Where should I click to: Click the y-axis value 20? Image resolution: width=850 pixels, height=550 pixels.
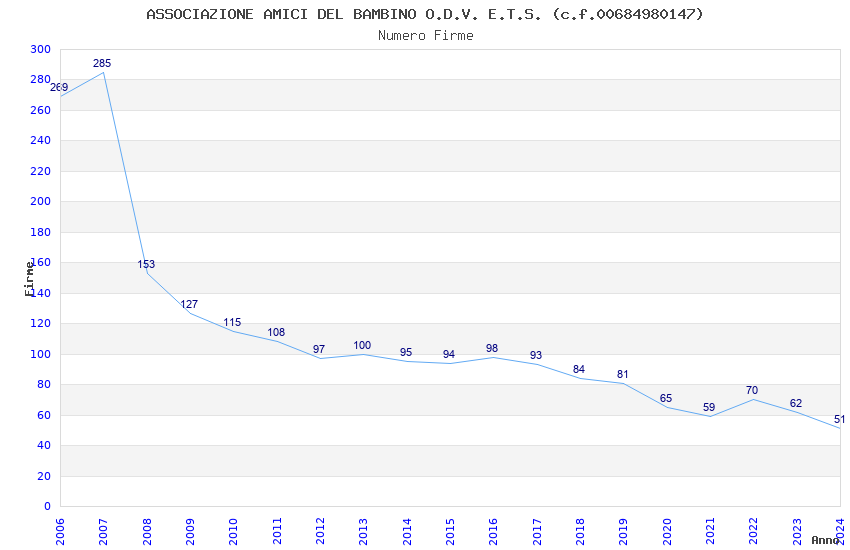(x=43, y=476)
